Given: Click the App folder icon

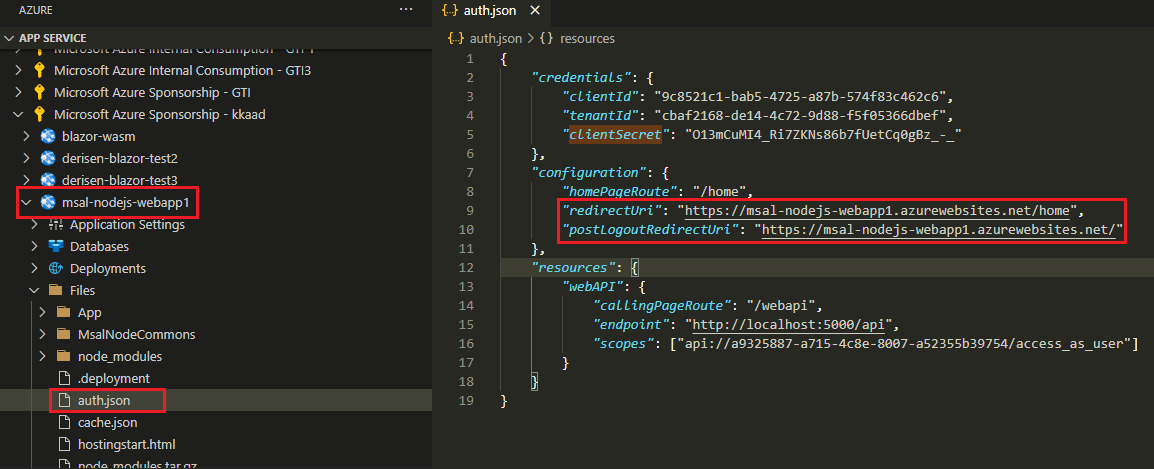Looking at the screenshot, I should tap(64, 312).
